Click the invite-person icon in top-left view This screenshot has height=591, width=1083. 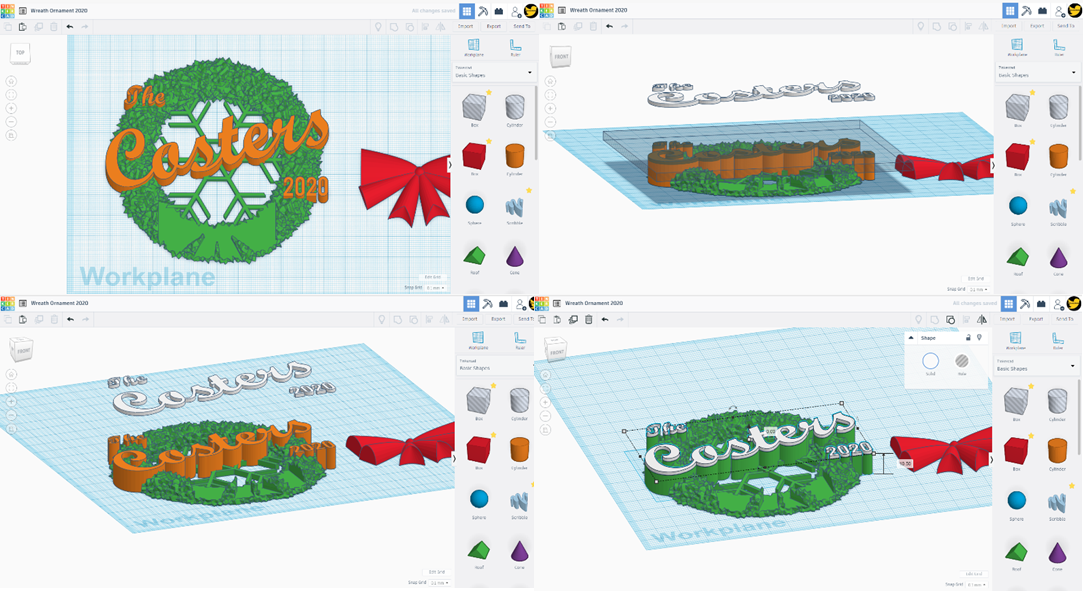click(x=516, y=11)
